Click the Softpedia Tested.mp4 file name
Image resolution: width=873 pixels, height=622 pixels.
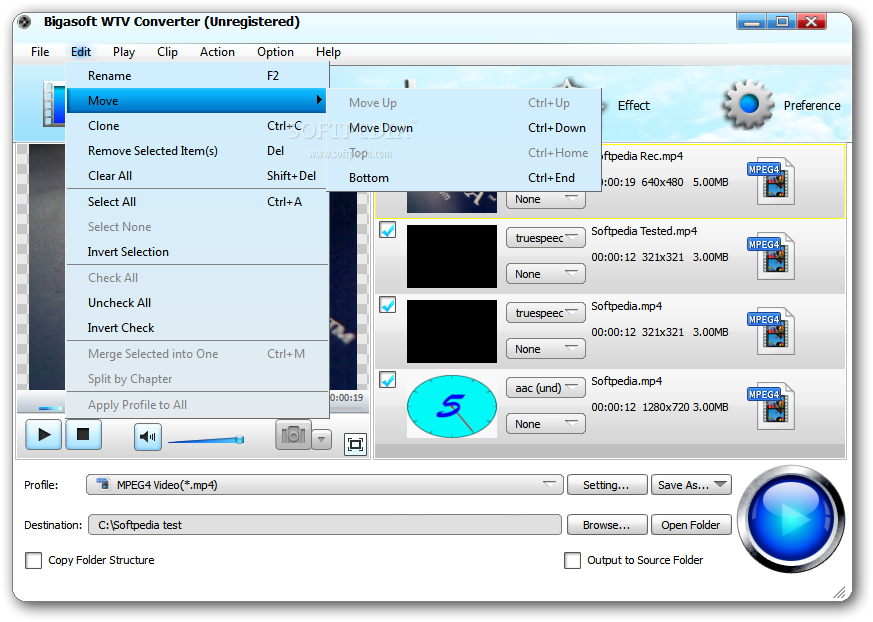click(644, 231)
